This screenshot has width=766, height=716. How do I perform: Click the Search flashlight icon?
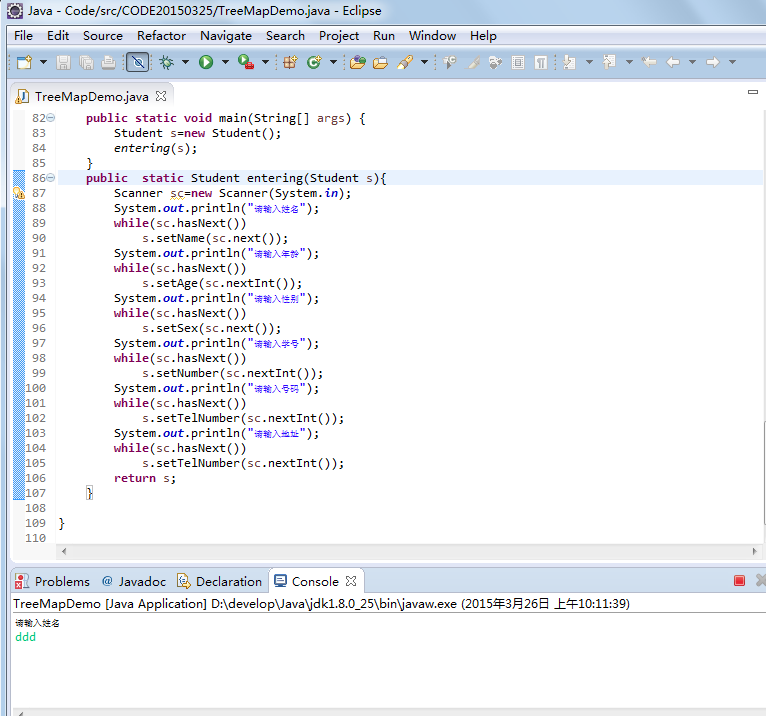(405, 63)
